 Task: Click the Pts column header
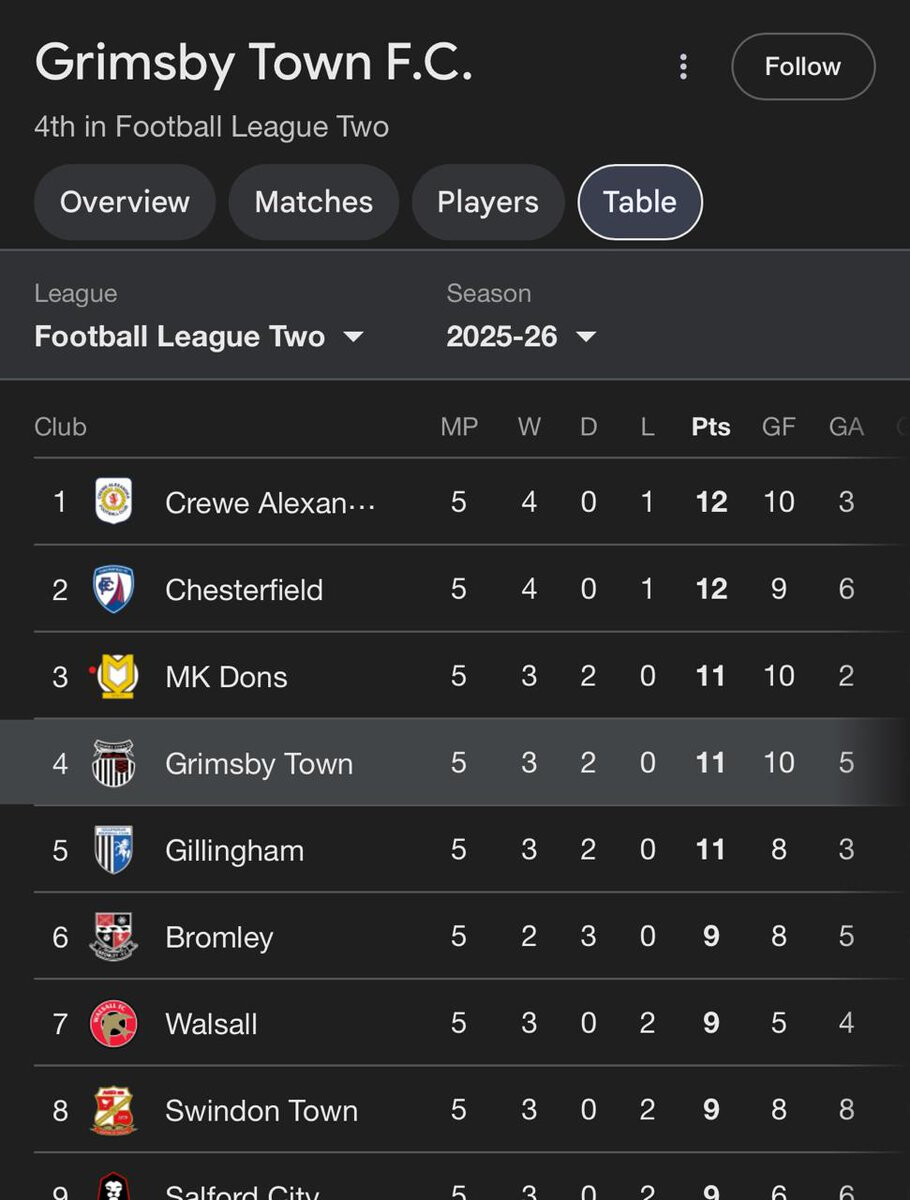(x=711, y=427)
